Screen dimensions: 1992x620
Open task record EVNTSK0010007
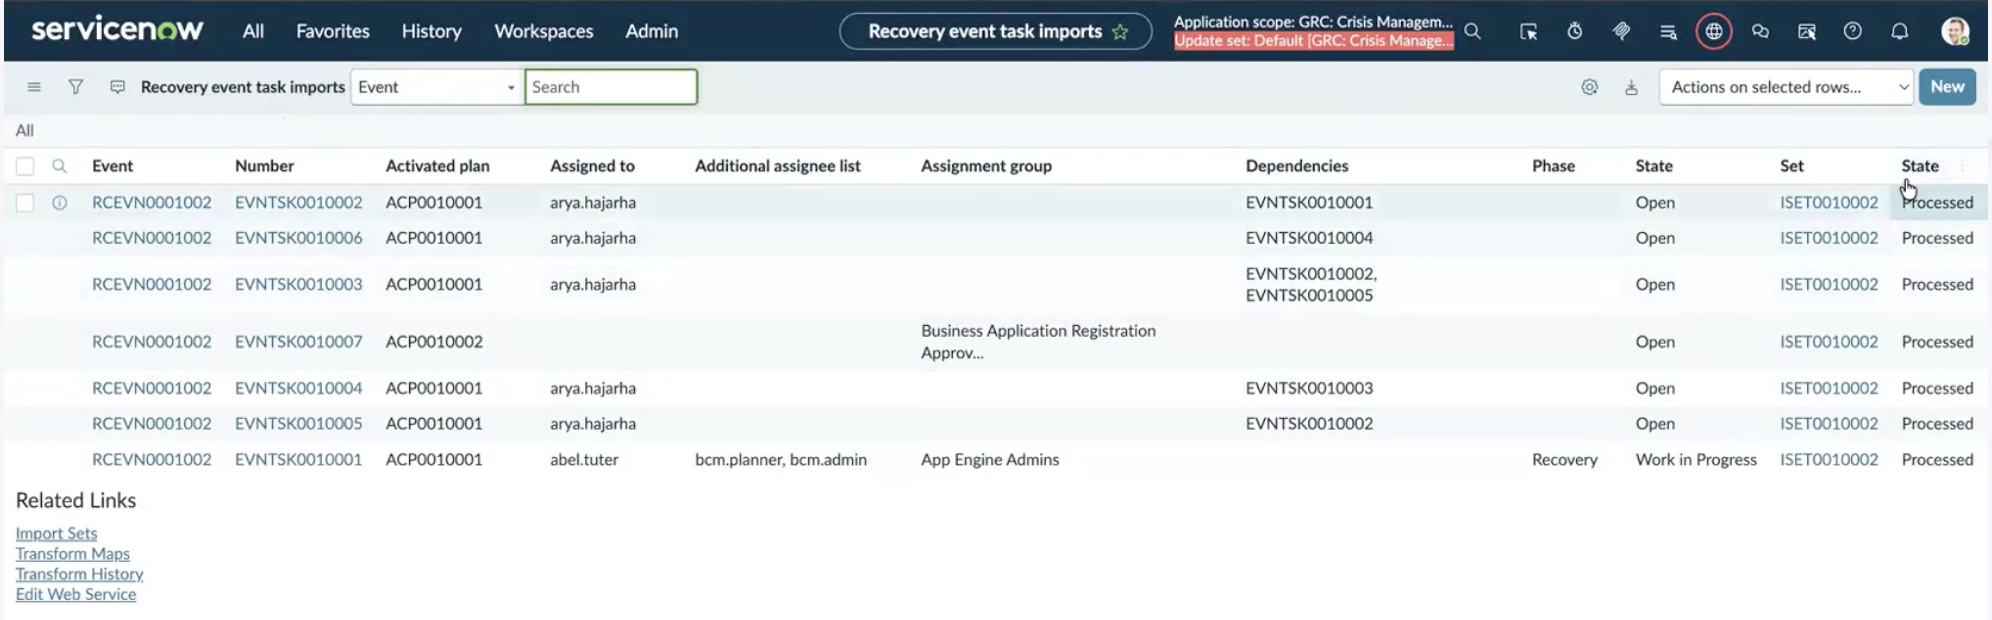(298, 342)
